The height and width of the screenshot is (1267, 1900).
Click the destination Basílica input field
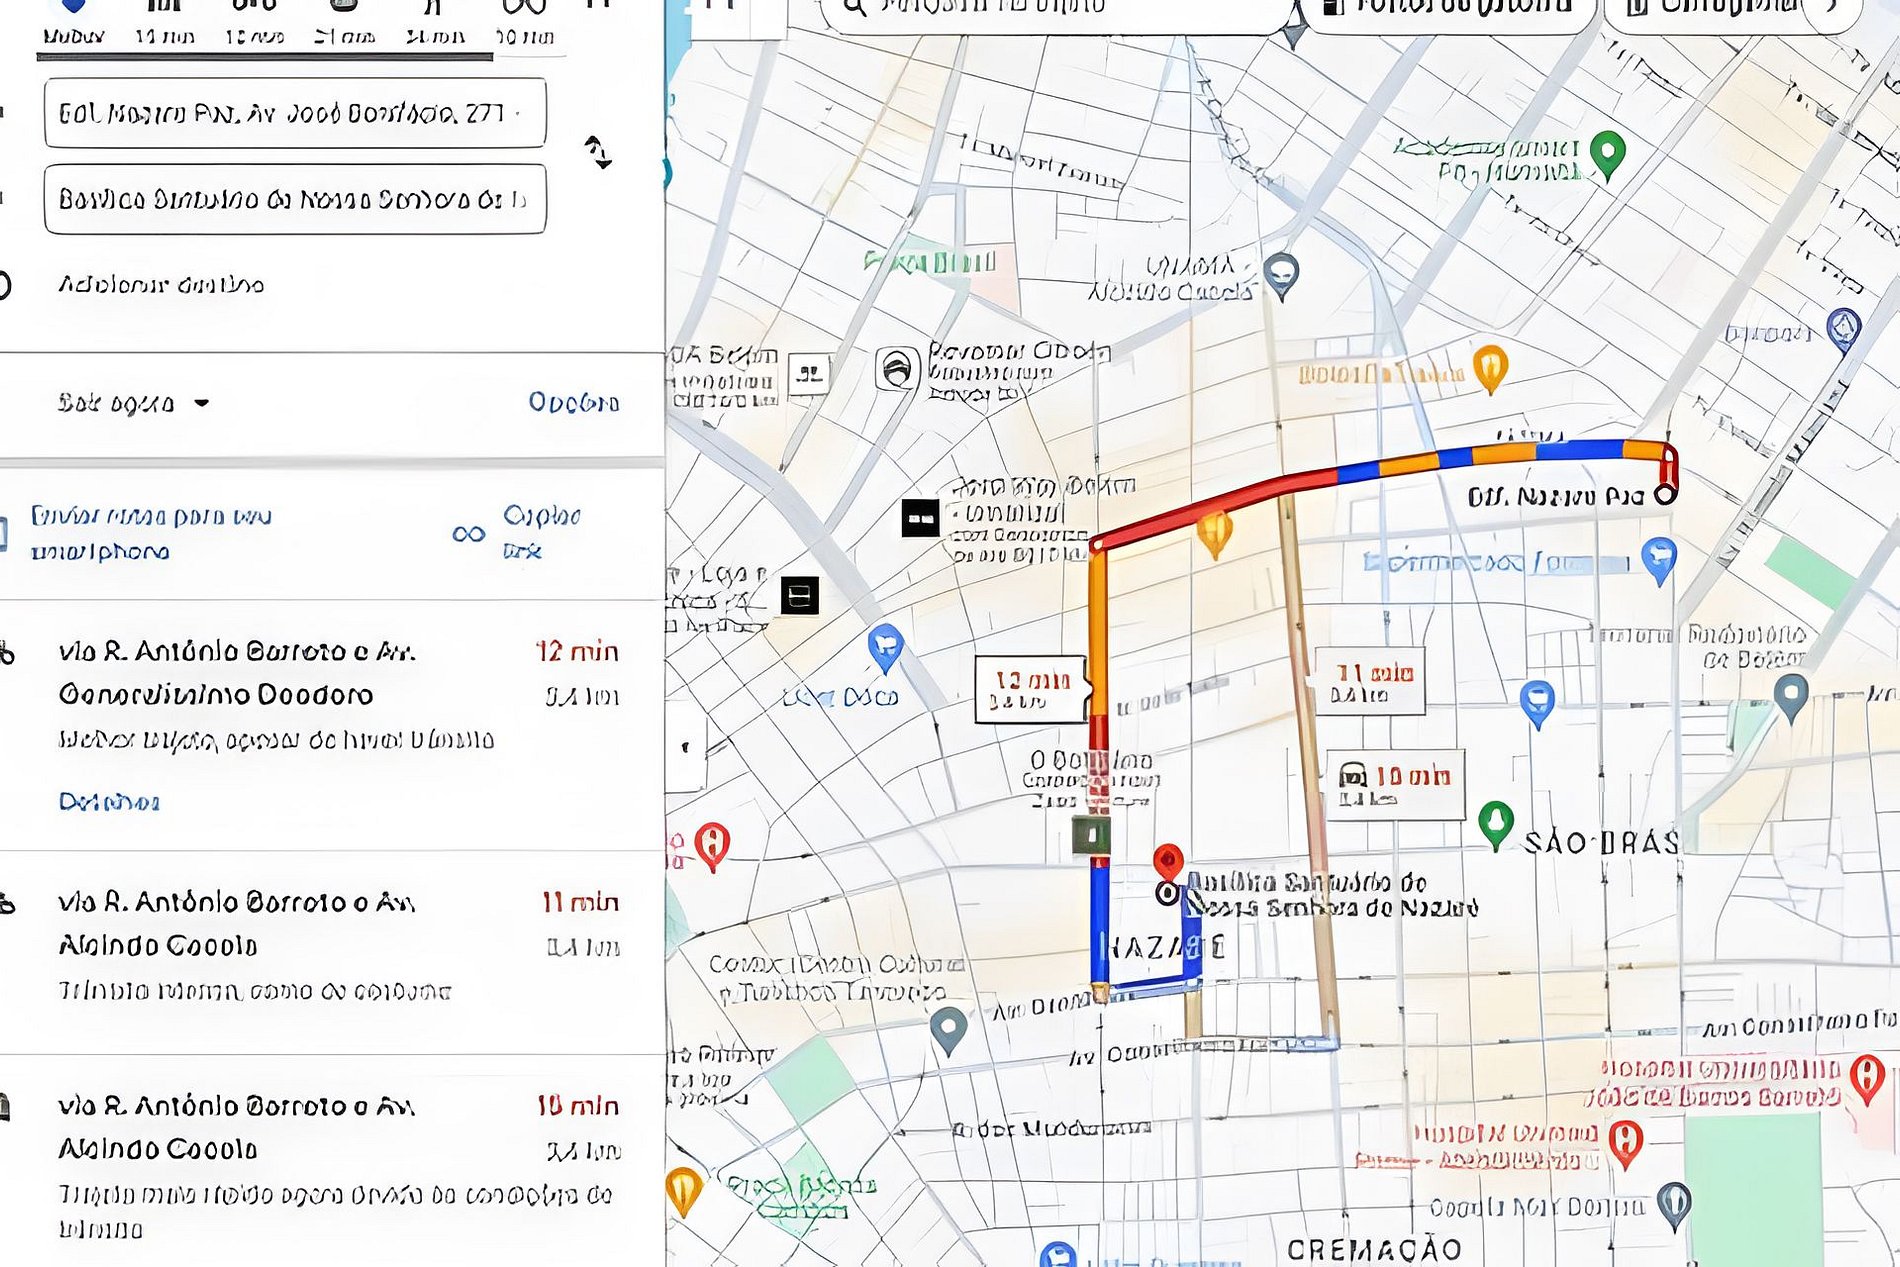coord(295,199)
